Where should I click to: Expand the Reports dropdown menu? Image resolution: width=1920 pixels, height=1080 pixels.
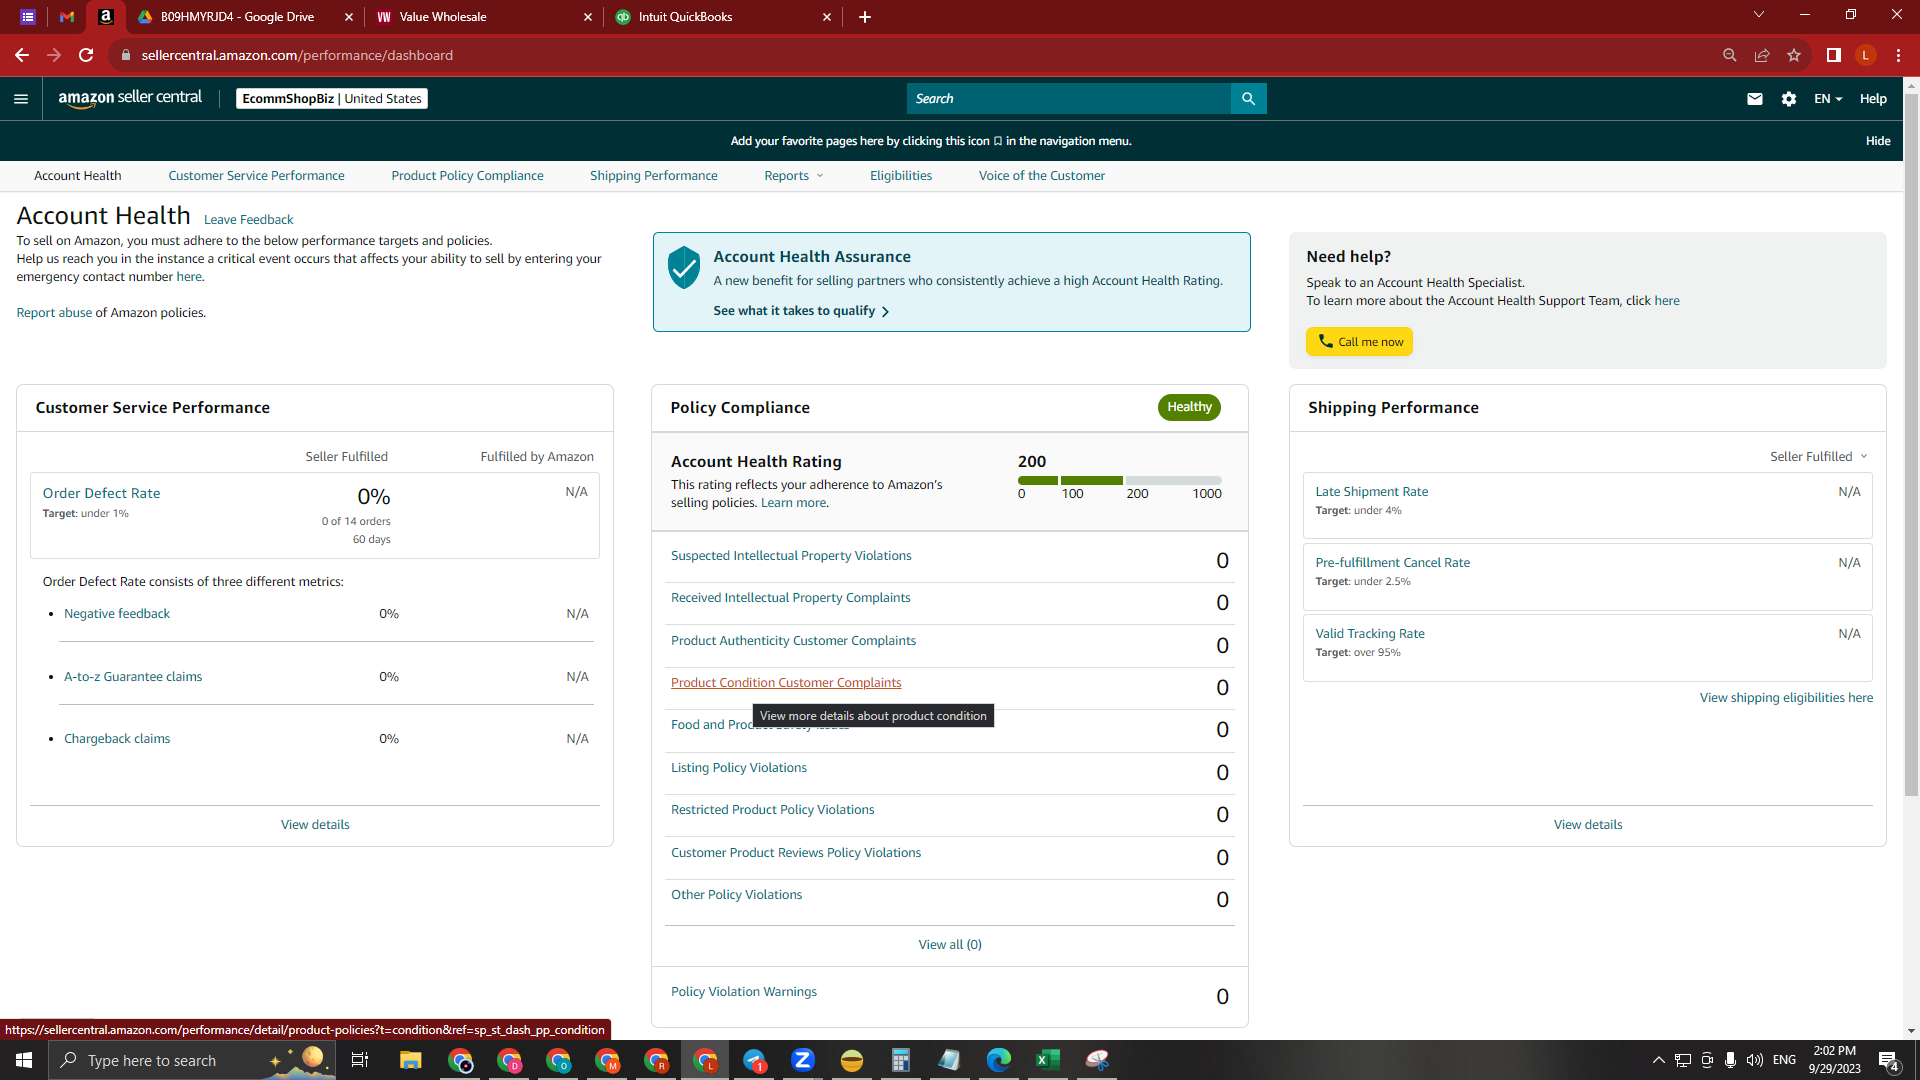pyautogui.click(x=794, y=176)
